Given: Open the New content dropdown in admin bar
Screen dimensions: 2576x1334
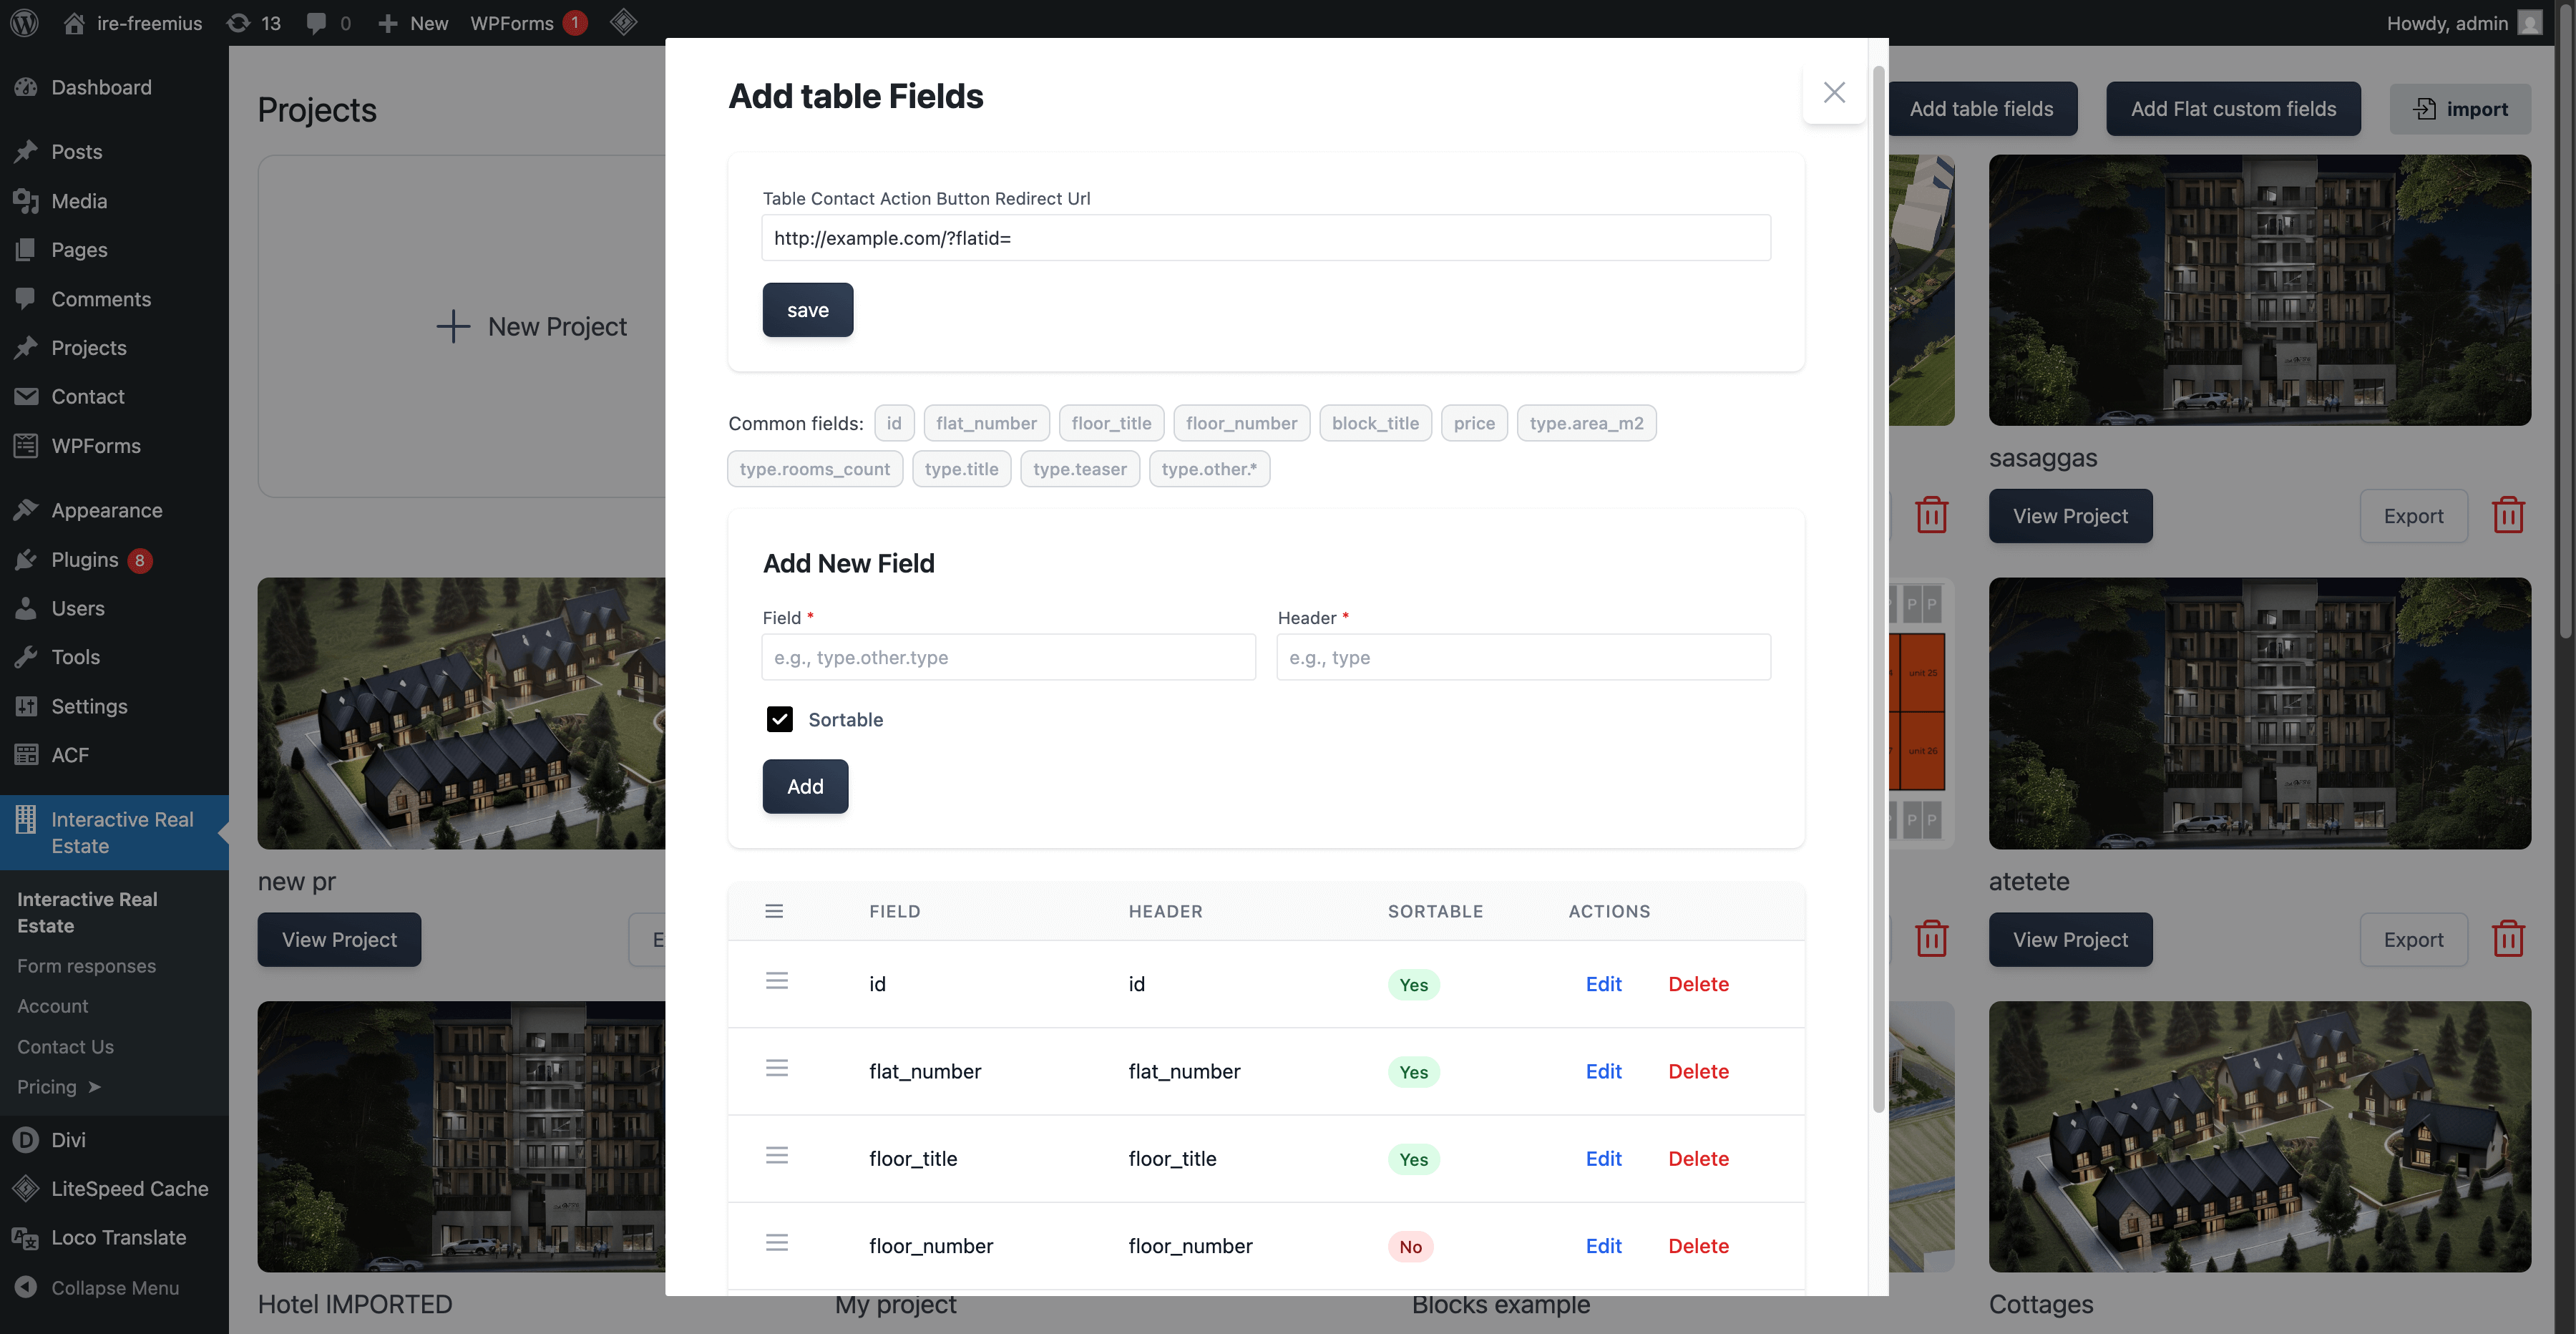Looking at the screenshot, I should coord(413,22).
